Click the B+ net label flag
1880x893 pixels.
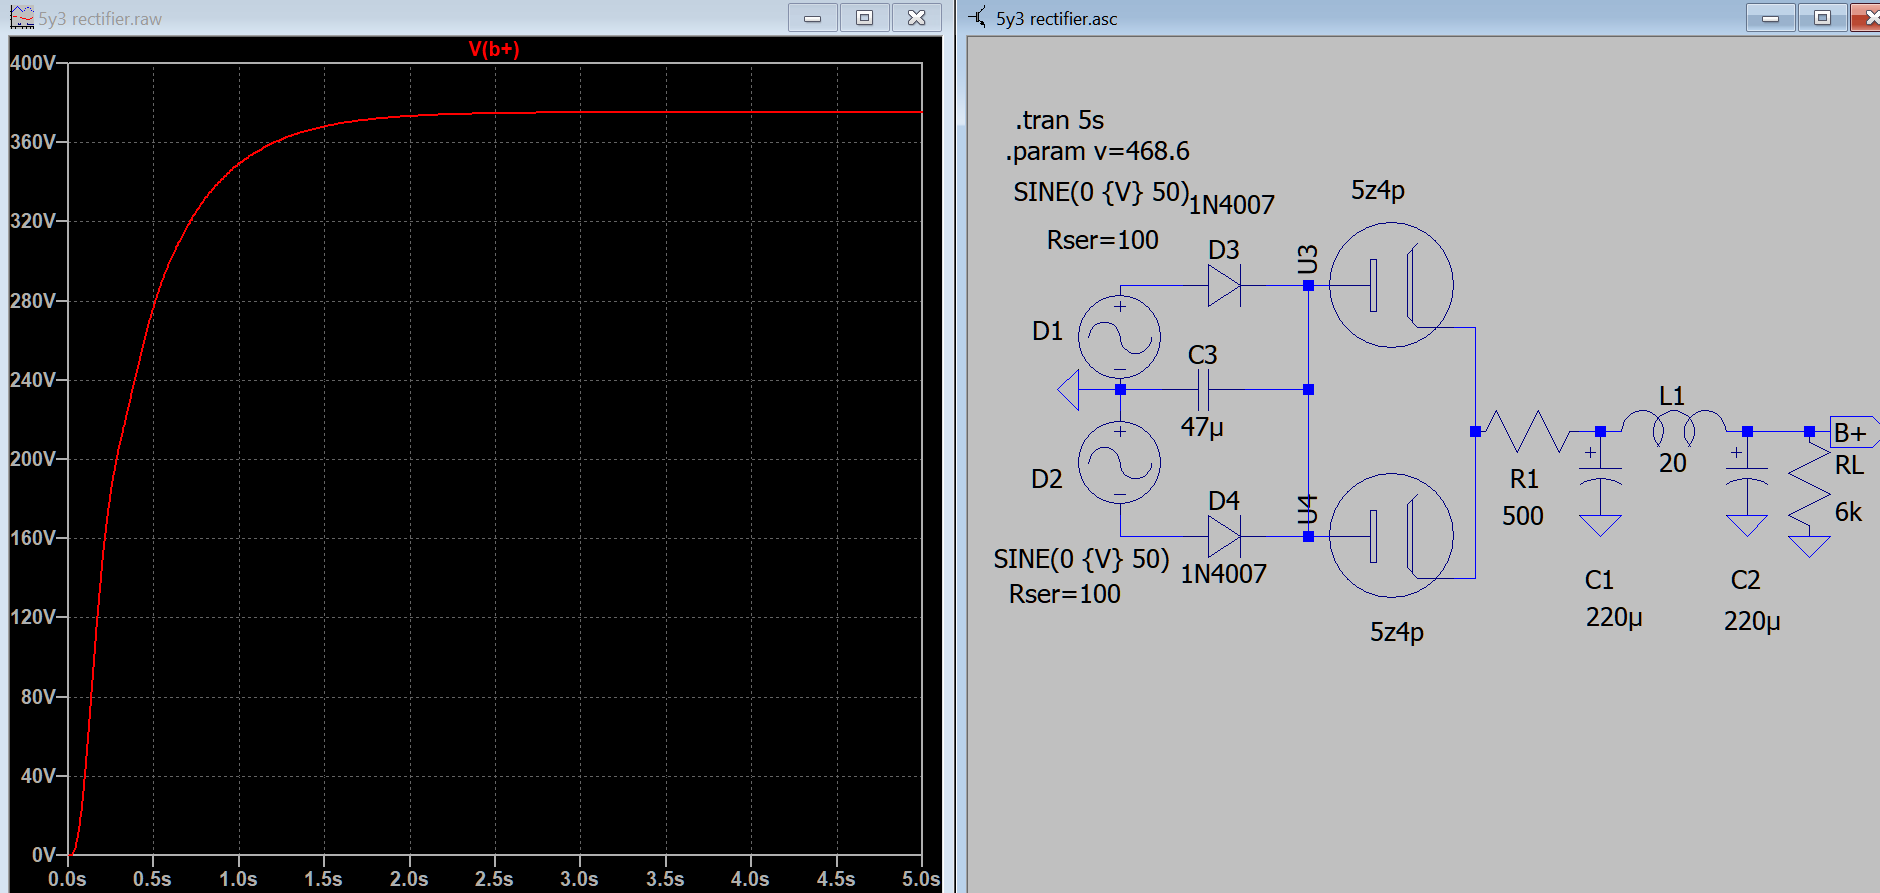tap(1853, 432)
